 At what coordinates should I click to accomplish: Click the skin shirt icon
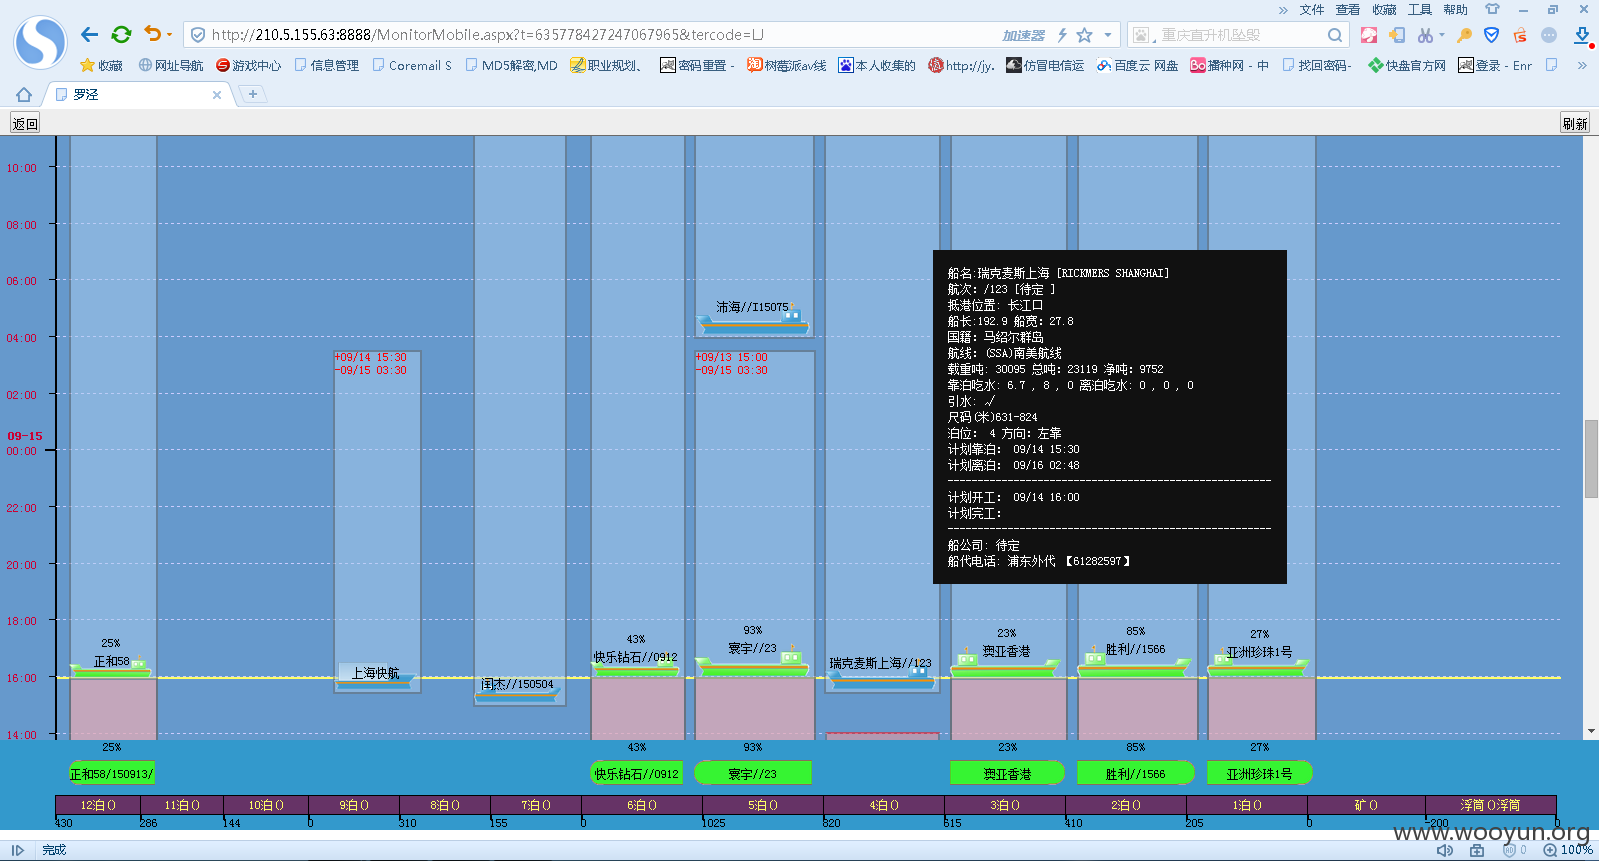tap(1492, 9)
